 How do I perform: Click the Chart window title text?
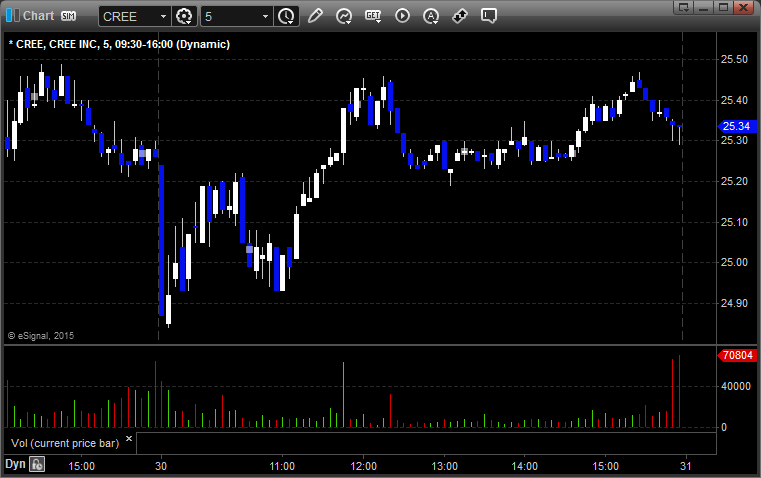click(x=38, y=16)
